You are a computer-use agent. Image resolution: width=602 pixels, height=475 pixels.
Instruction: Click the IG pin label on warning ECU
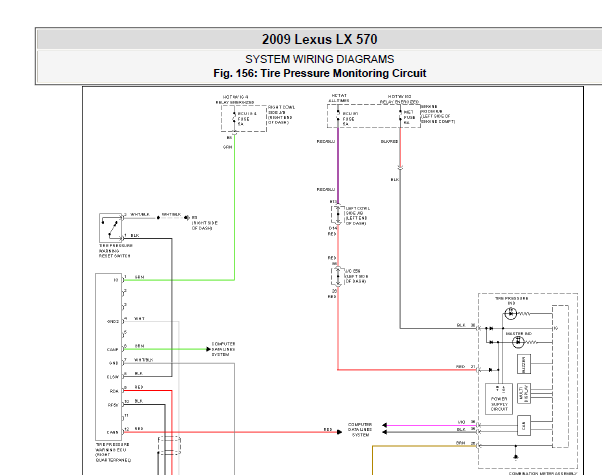116,280
